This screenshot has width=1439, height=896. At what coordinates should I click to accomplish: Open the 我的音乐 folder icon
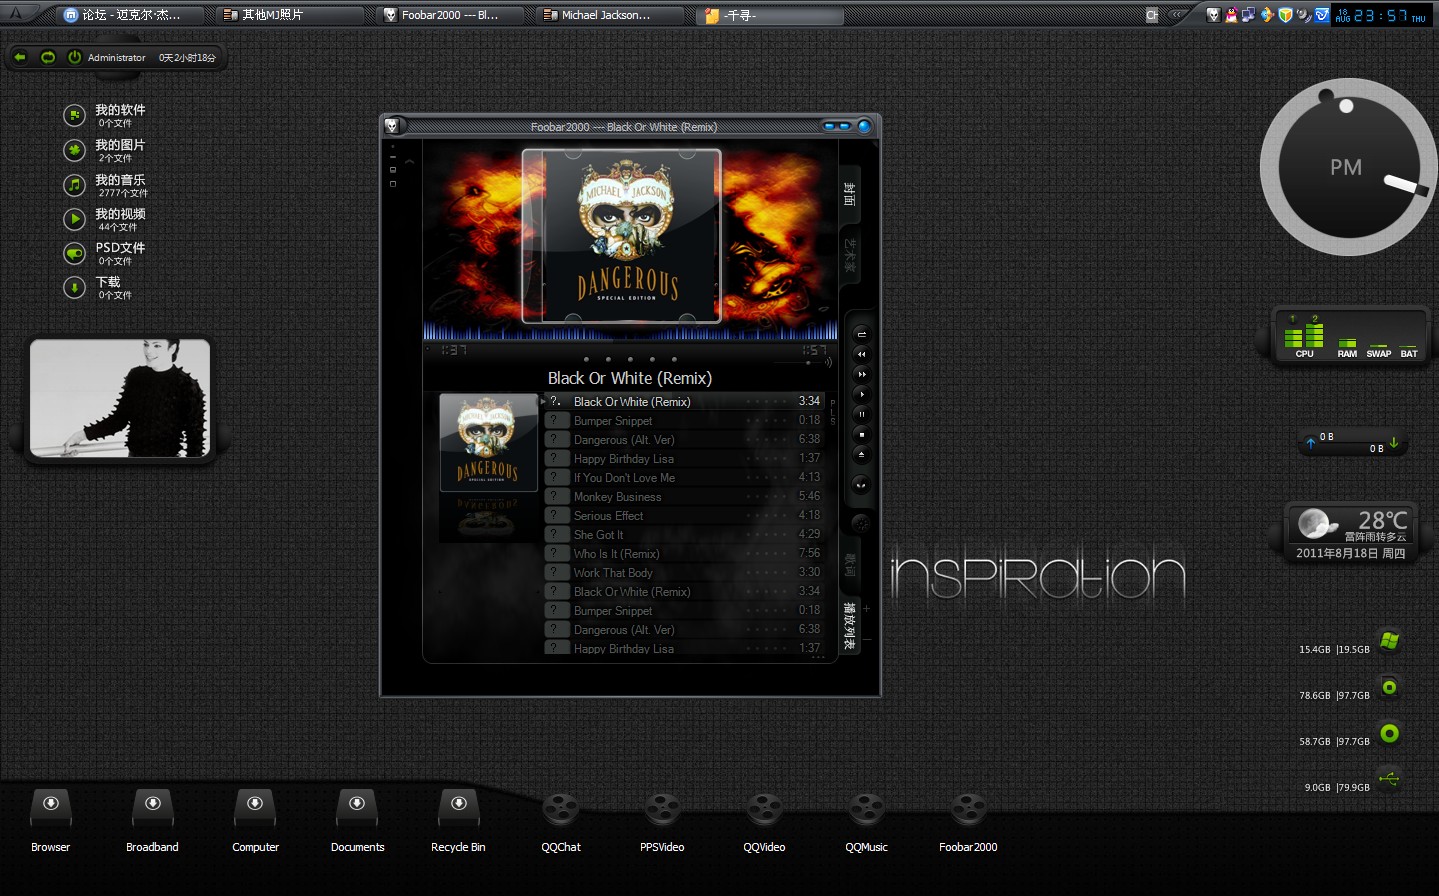[74, 185]
